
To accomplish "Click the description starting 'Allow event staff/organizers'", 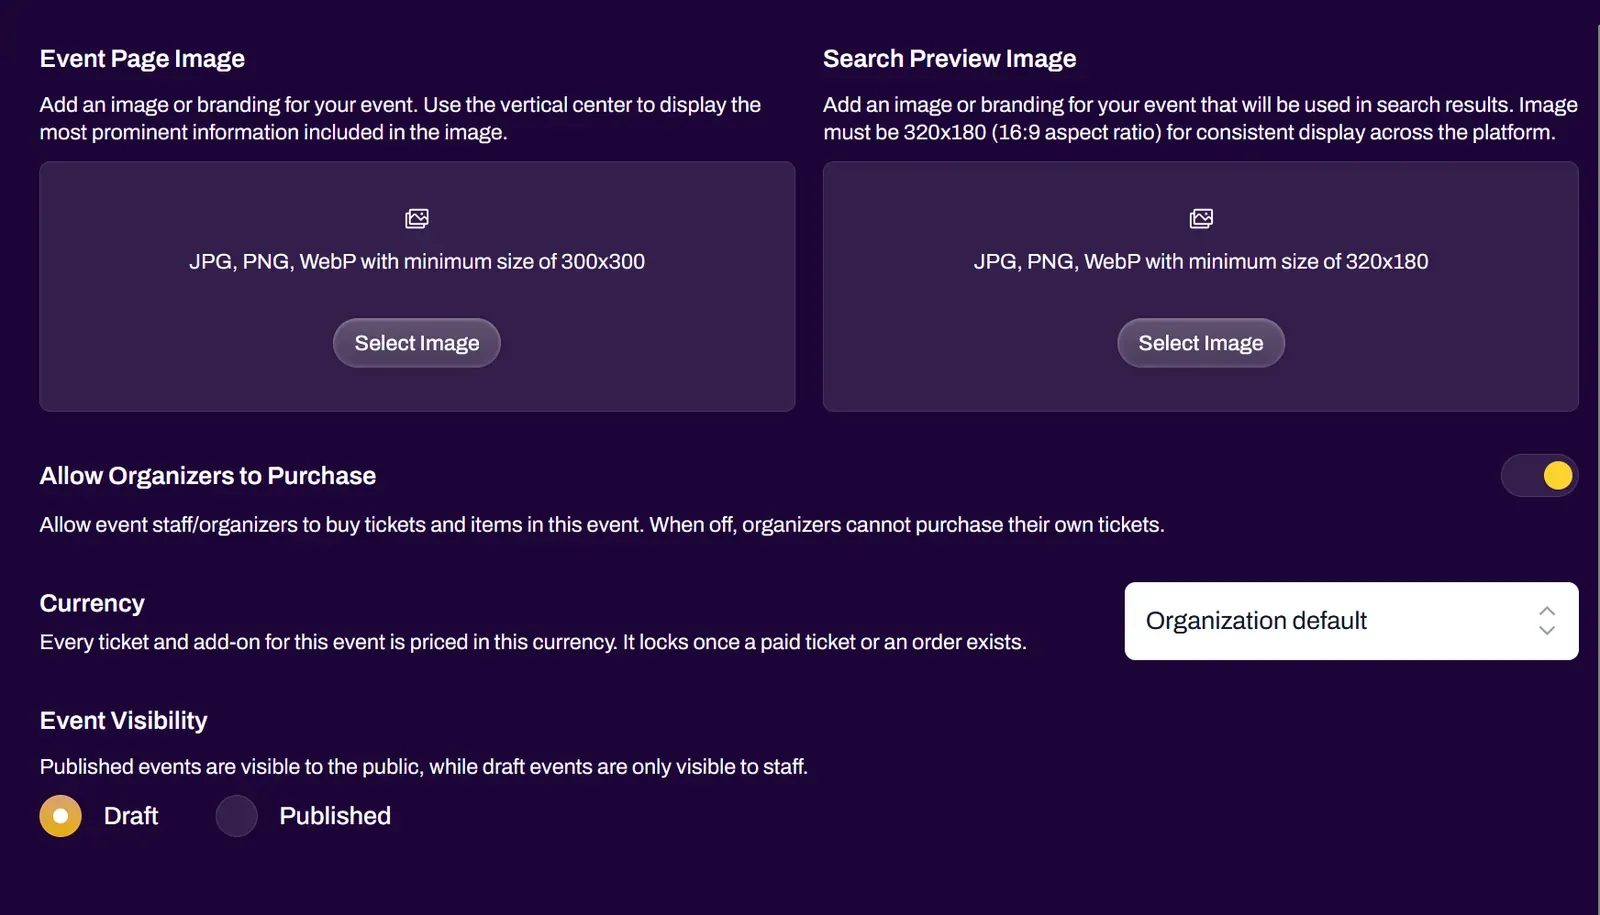I will [602, 525].
